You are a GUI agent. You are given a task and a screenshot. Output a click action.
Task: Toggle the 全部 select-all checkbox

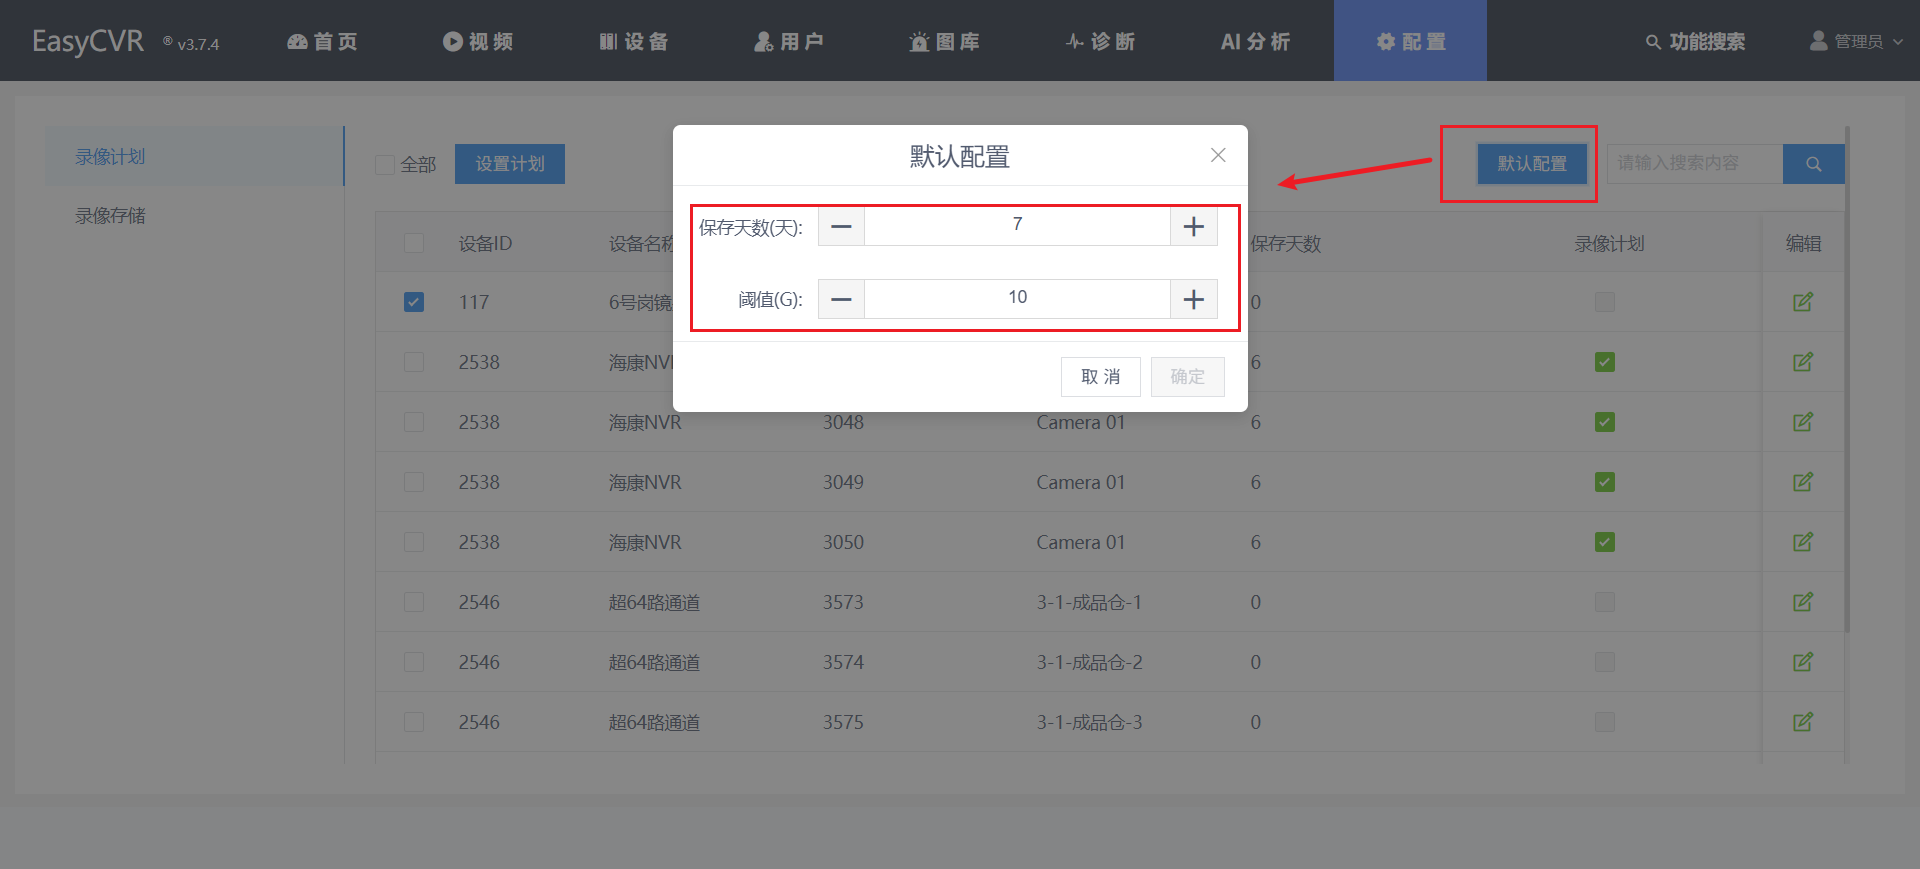pyautogui.click(x=385, y=165)
